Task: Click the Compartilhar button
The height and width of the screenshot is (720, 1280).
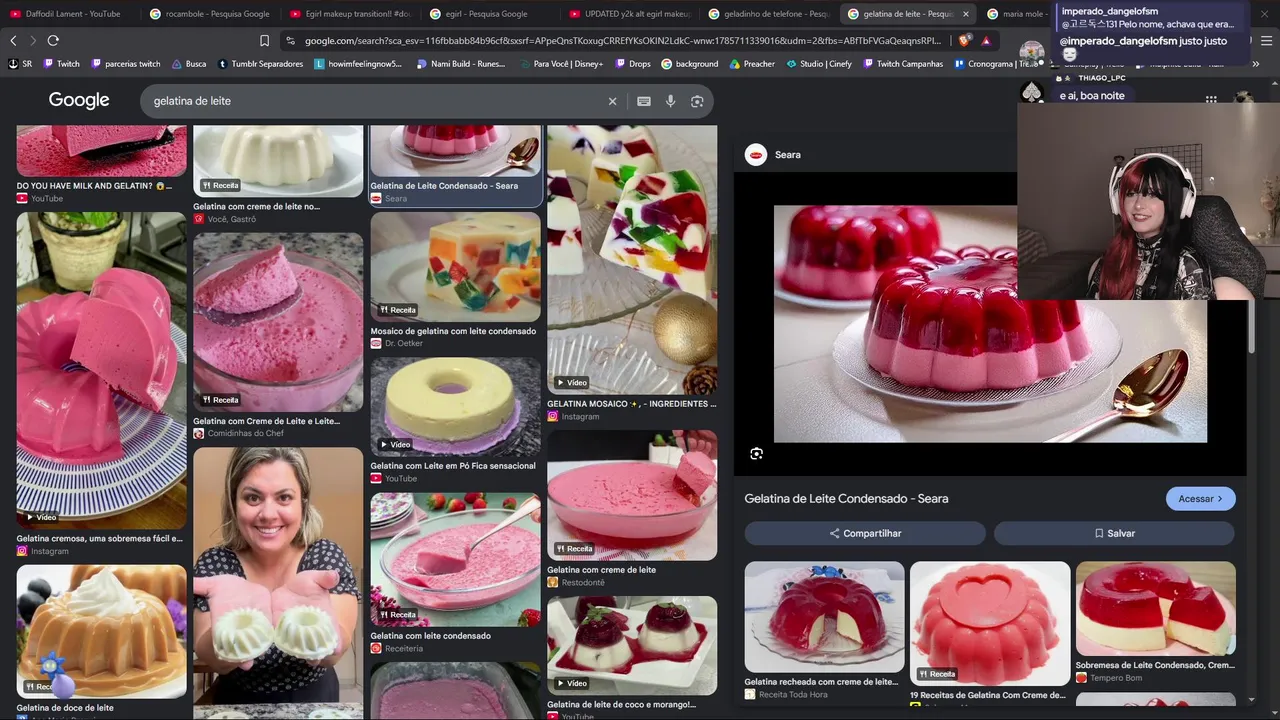Action: [865, 533]
